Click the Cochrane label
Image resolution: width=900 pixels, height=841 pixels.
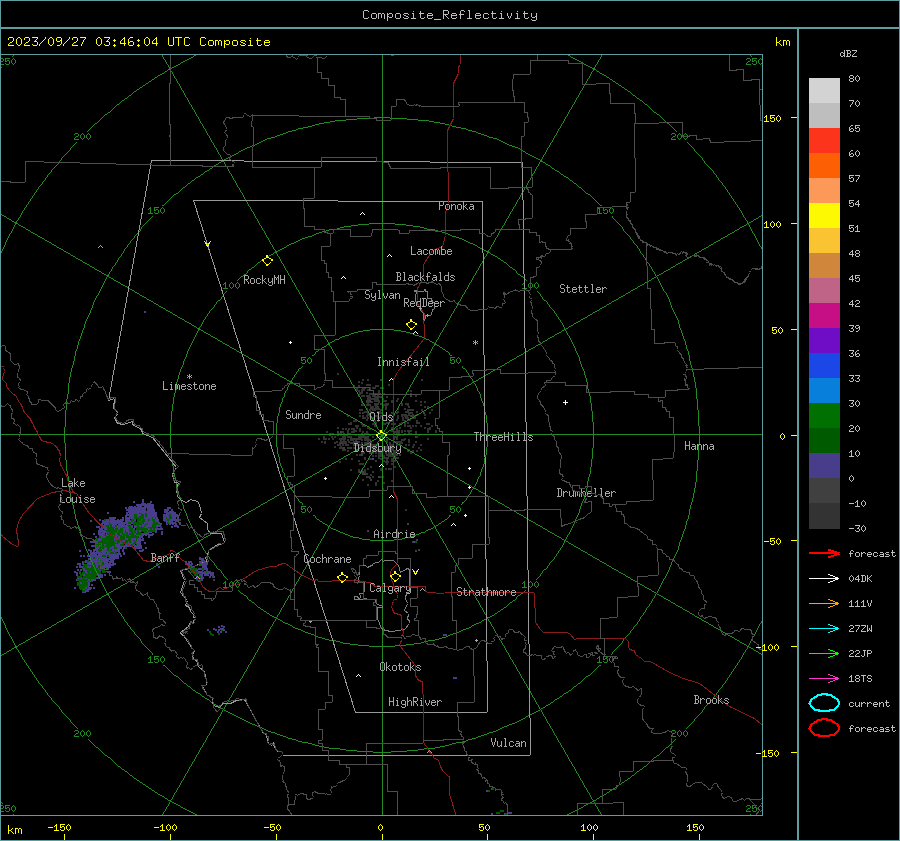click(x=327, y=559)
